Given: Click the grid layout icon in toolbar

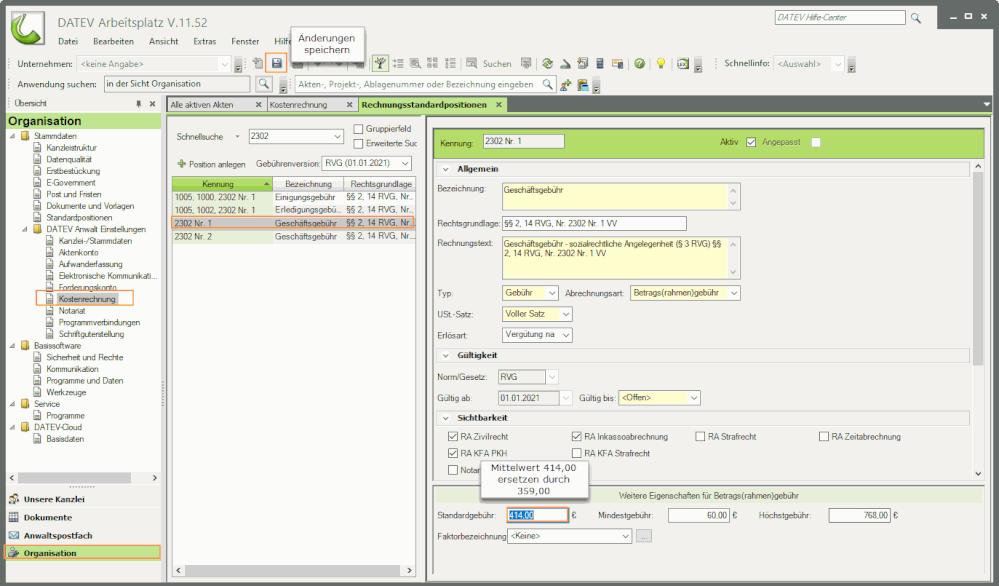Looking at the screenshot, I should 433,63.
